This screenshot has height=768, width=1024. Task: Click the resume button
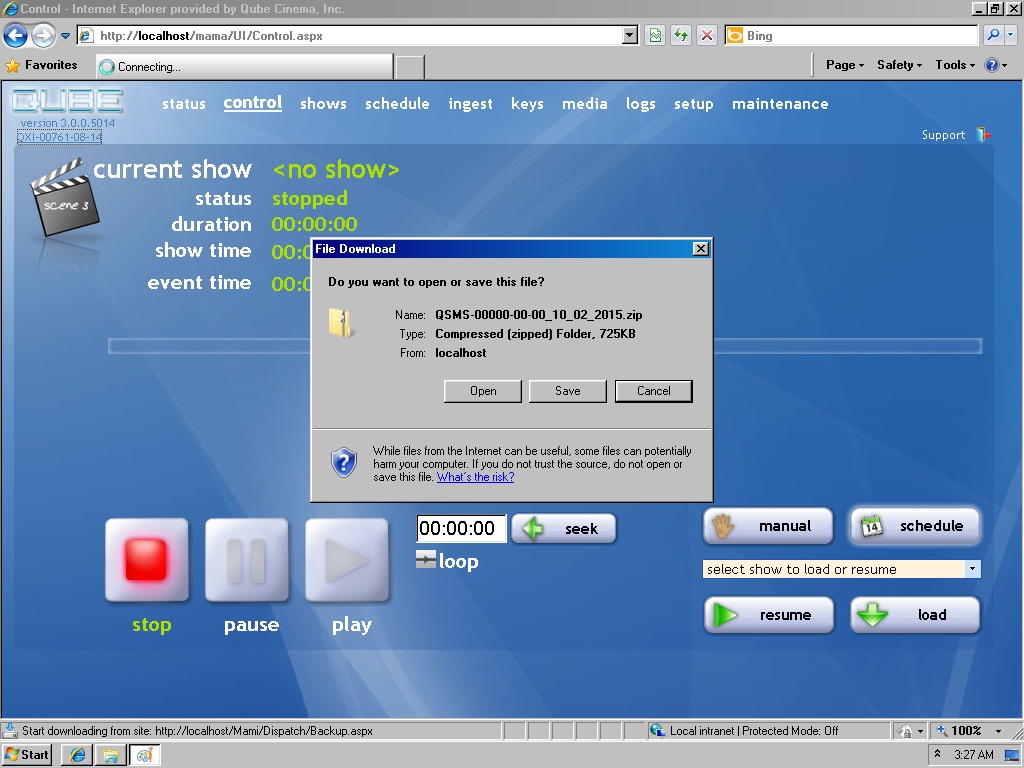point(769,615)
